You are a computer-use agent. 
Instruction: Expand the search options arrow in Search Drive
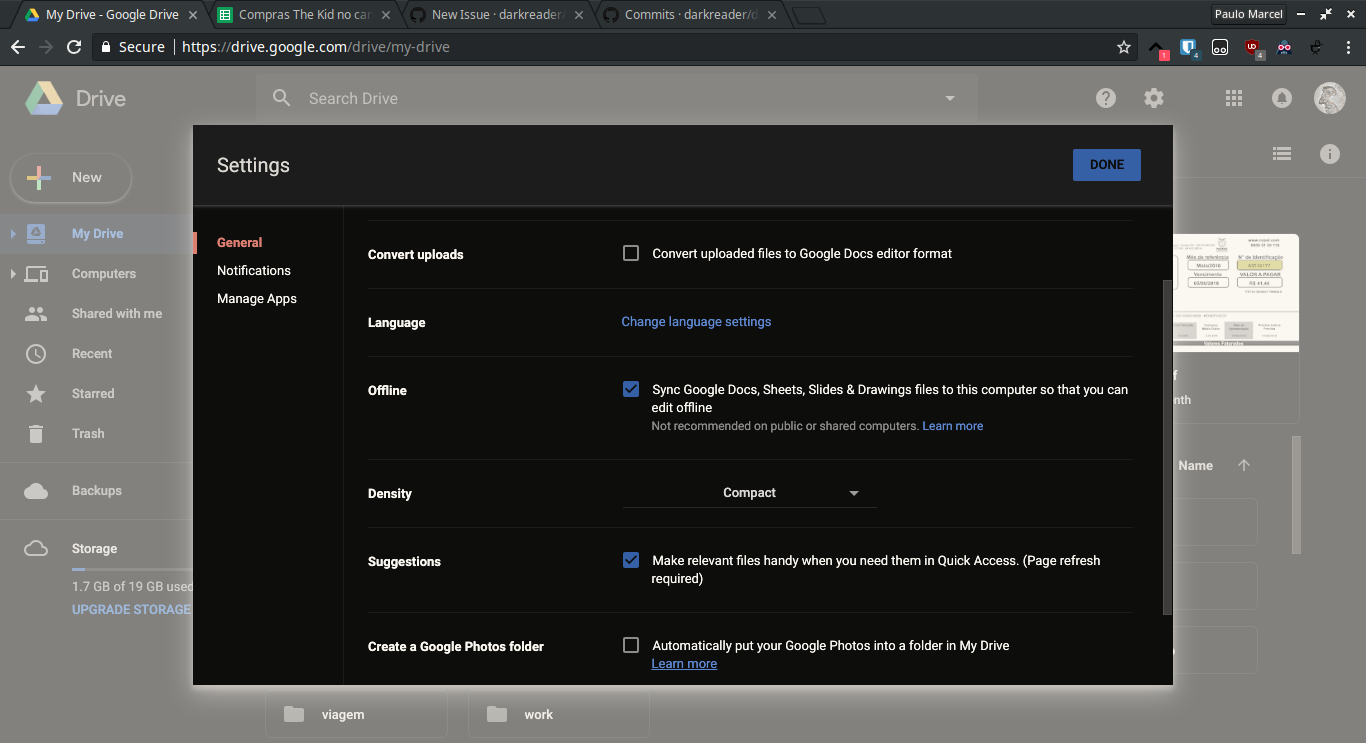point(949,98)
